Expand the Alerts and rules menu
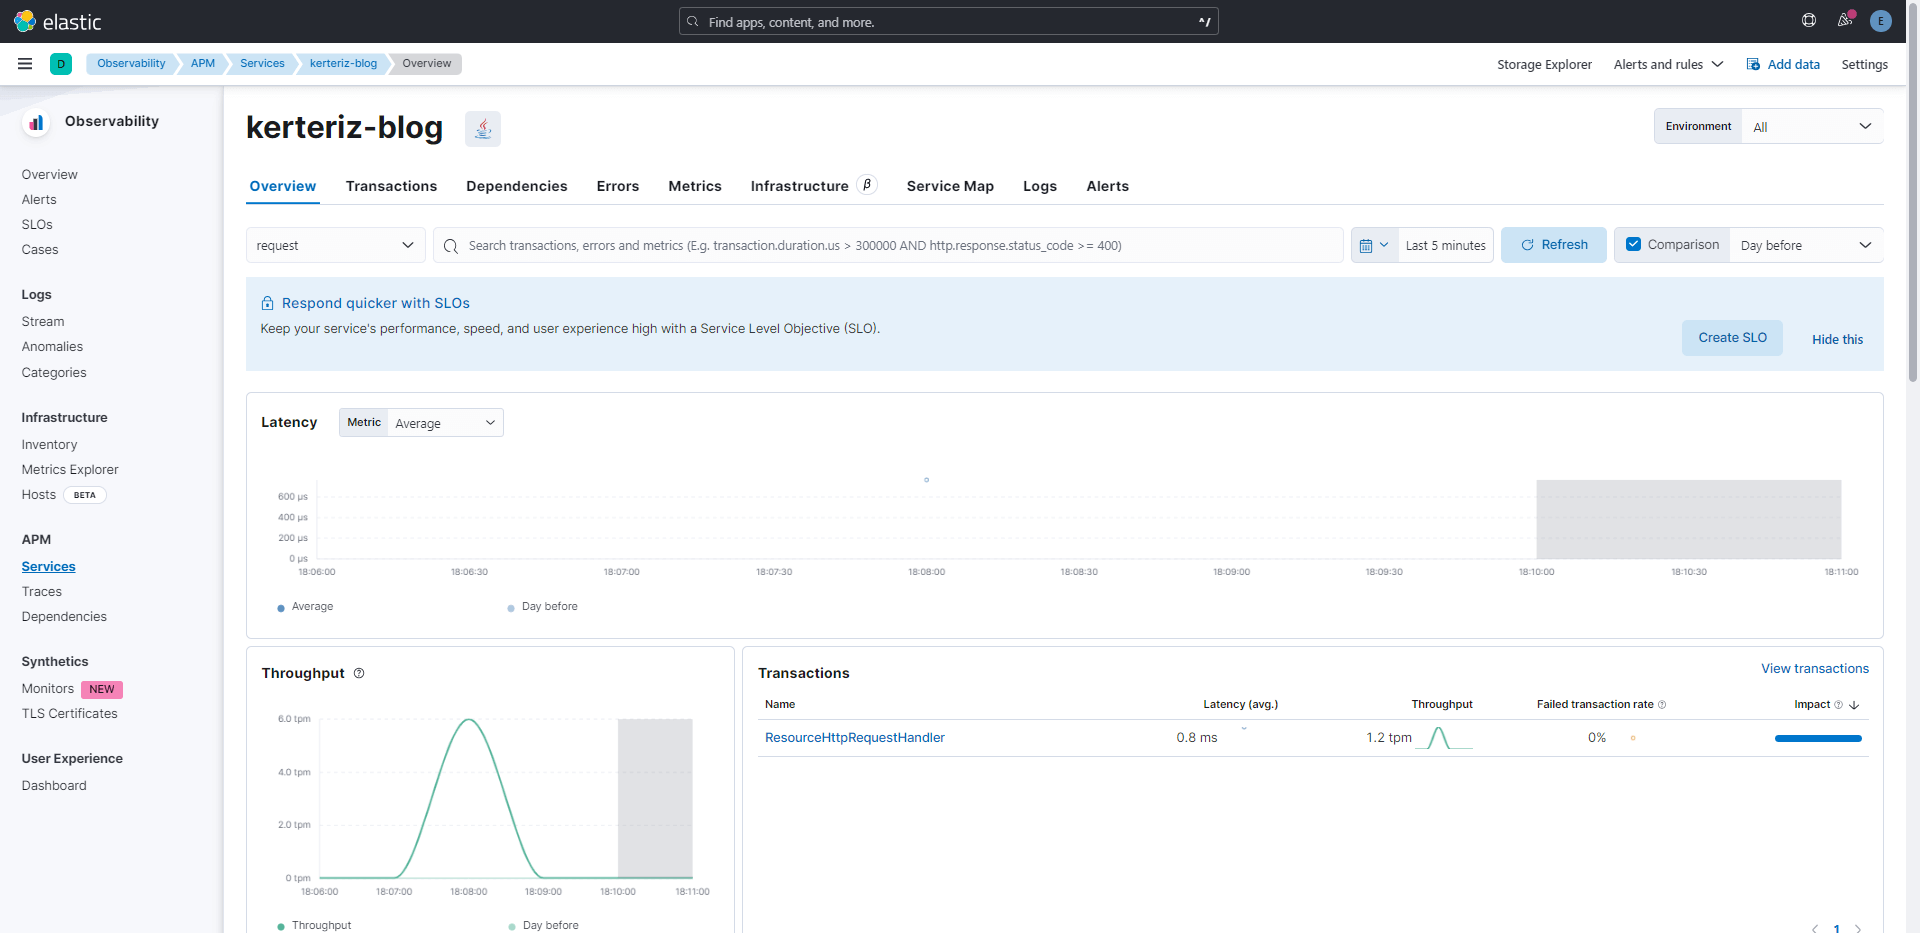This screenshot has height=933, width=1920. point(1668,64)
